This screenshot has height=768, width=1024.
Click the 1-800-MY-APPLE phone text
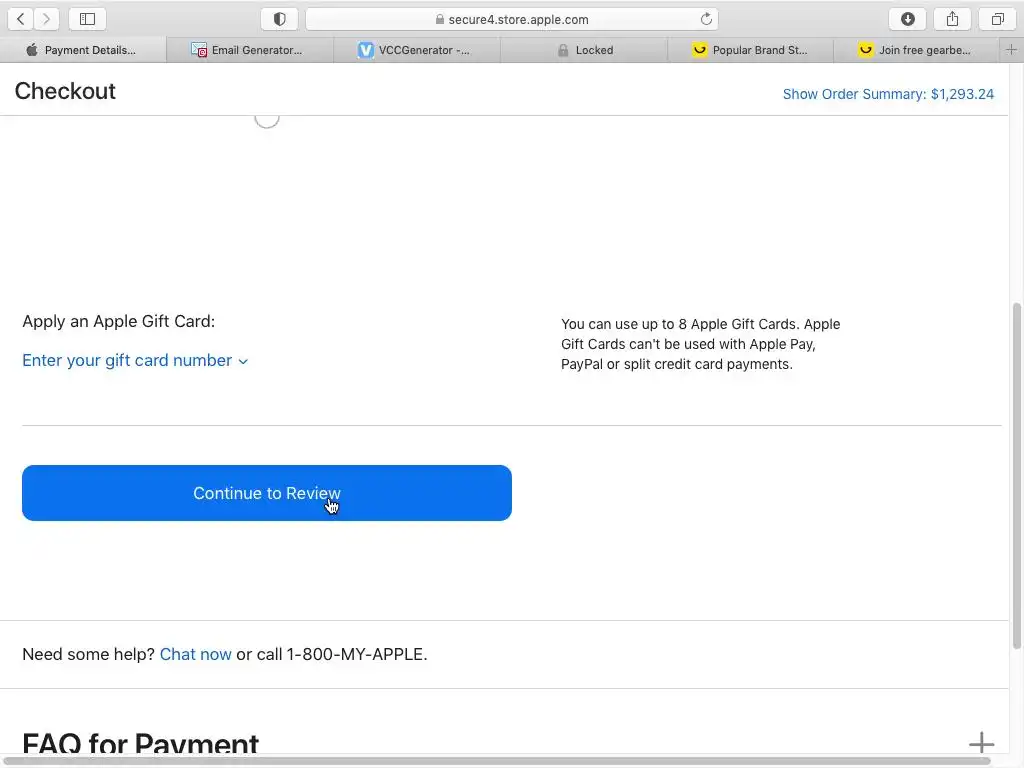point(355,654)
